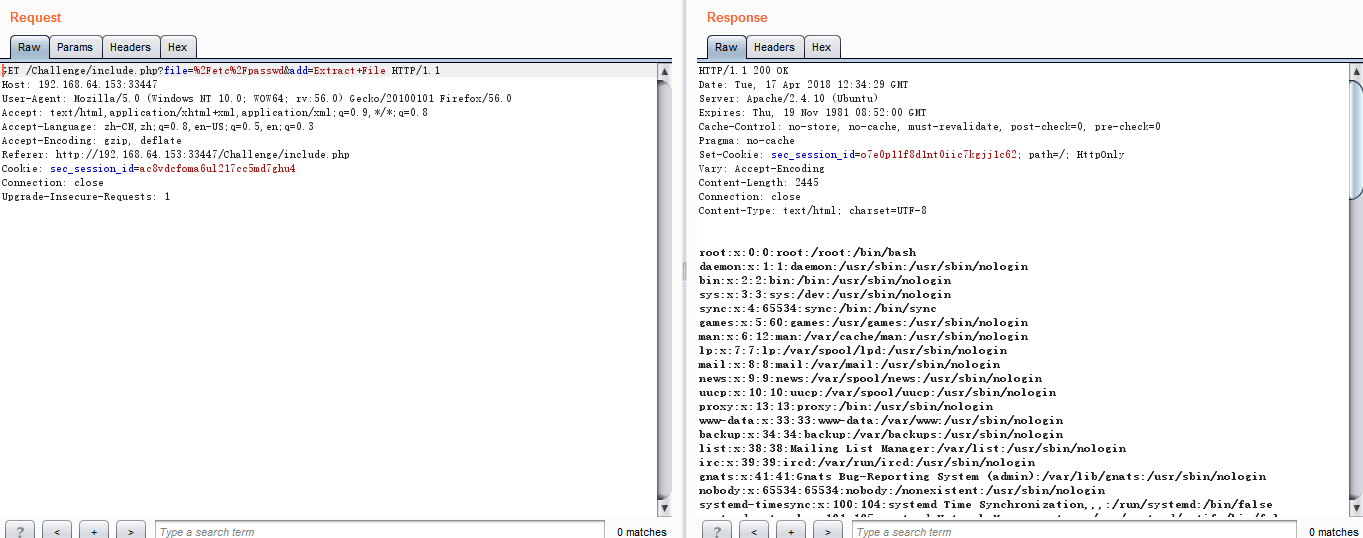Click the Request next match arrow button

pos(131,531)
